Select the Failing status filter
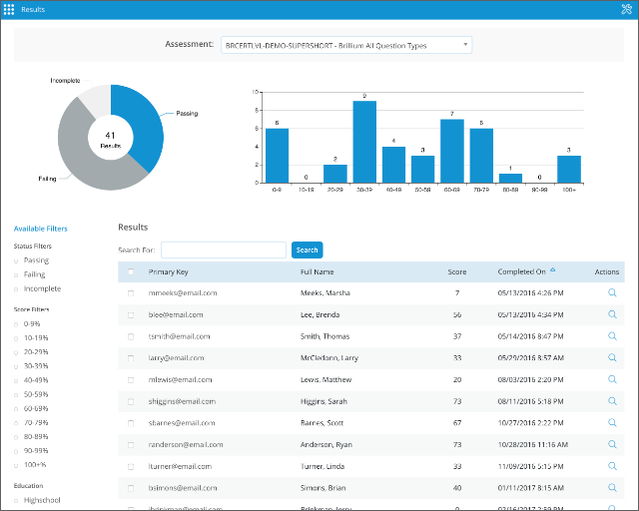This screenshot has width=639, height=511. pyautogui.click(x=16, y=275)
